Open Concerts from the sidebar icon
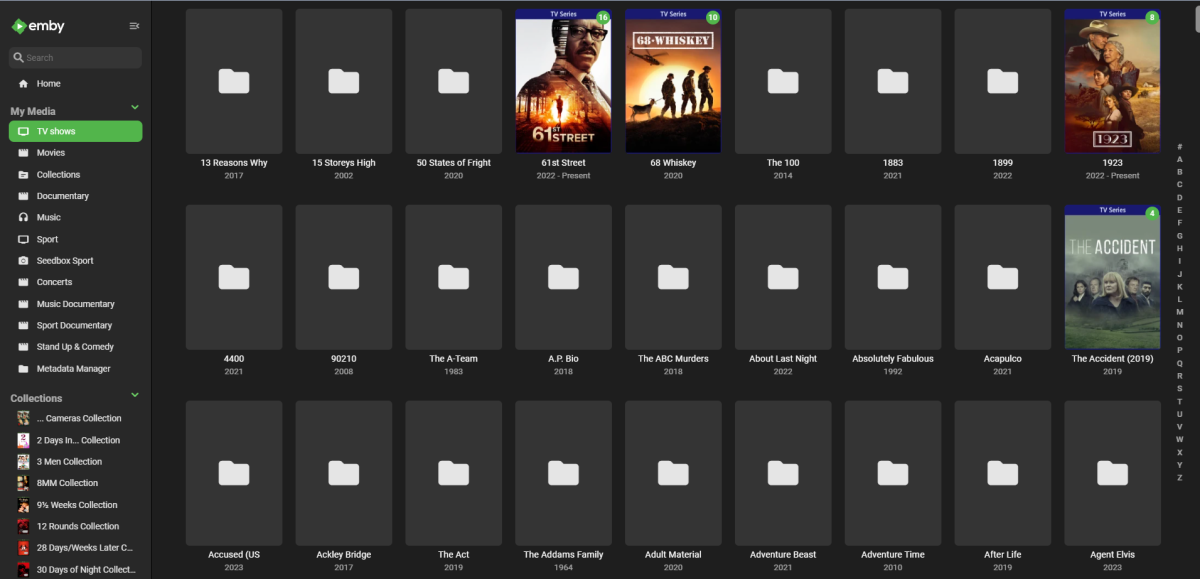 pos(22,282)
